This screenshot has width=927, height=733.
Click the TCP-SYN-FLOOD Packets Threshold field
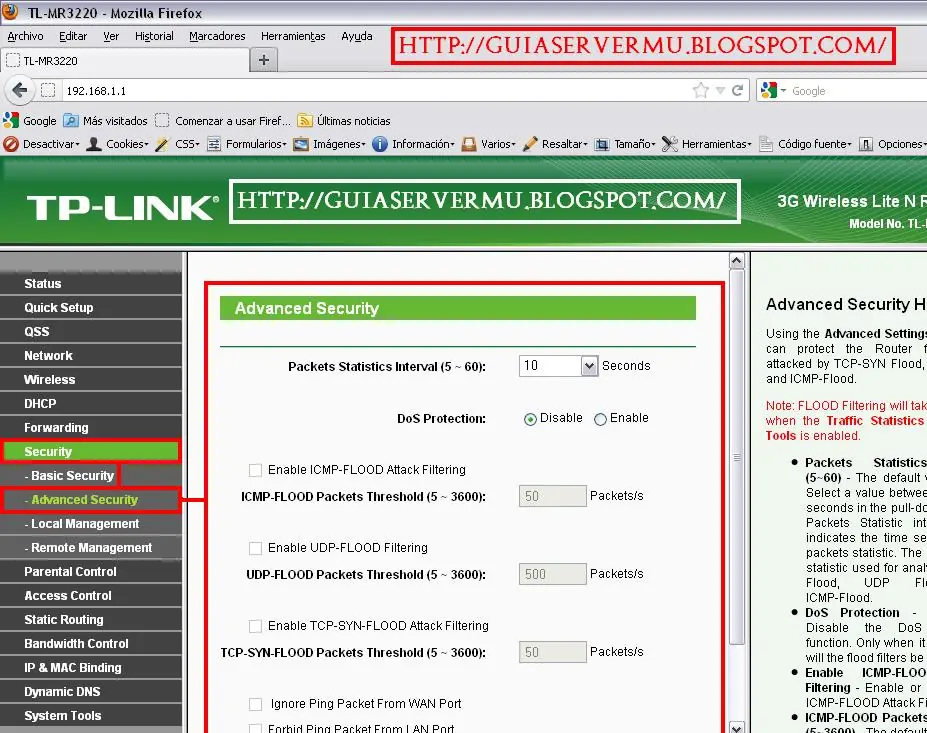[x=553, y=652]
